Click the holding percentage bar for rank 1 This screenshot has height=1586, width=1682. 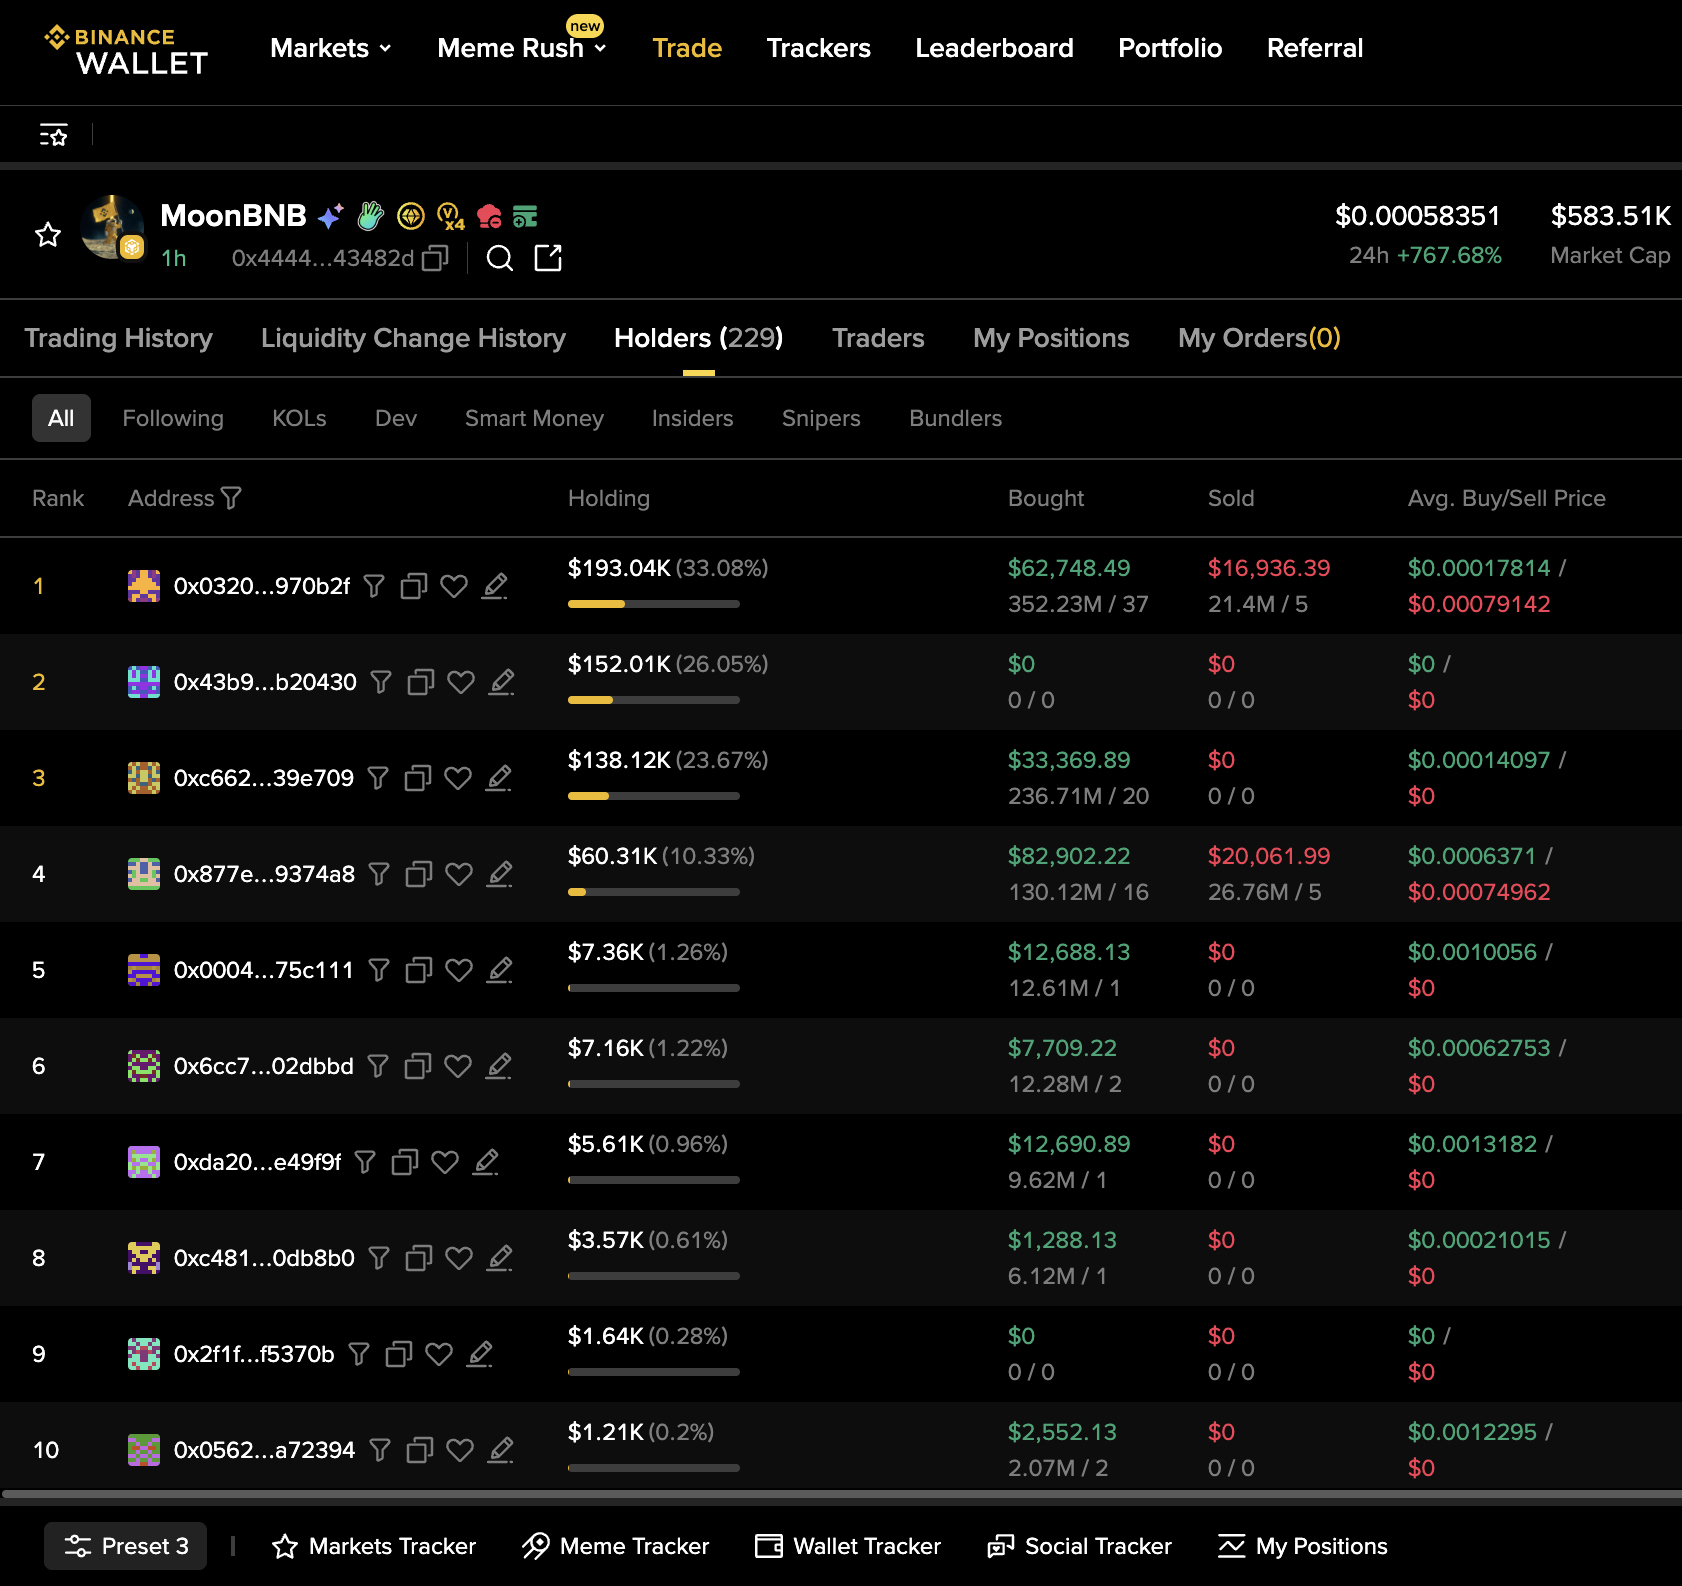[x=653, y=604]
